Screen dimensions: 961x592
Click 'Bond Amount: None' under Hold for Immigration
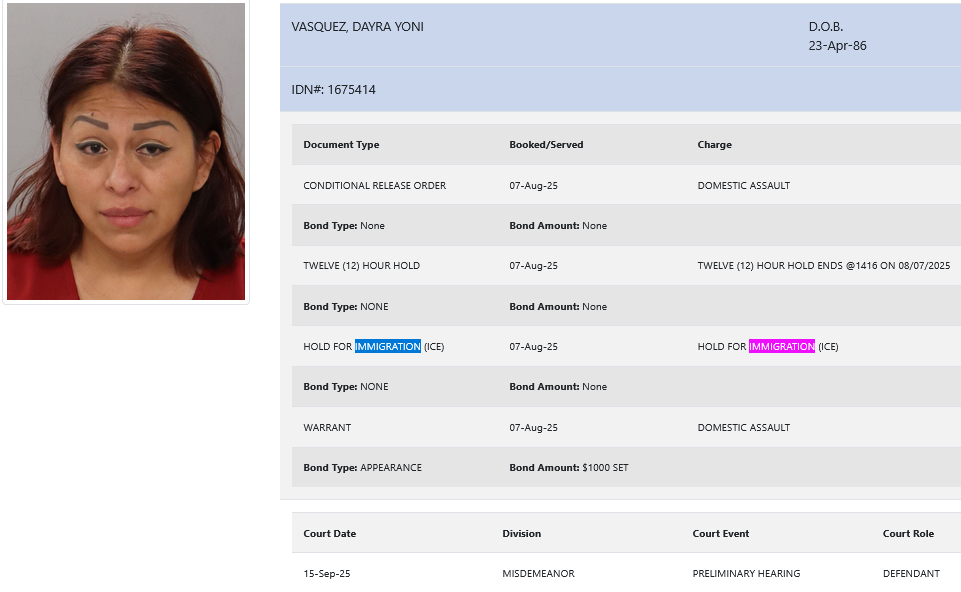click(558, 387)
